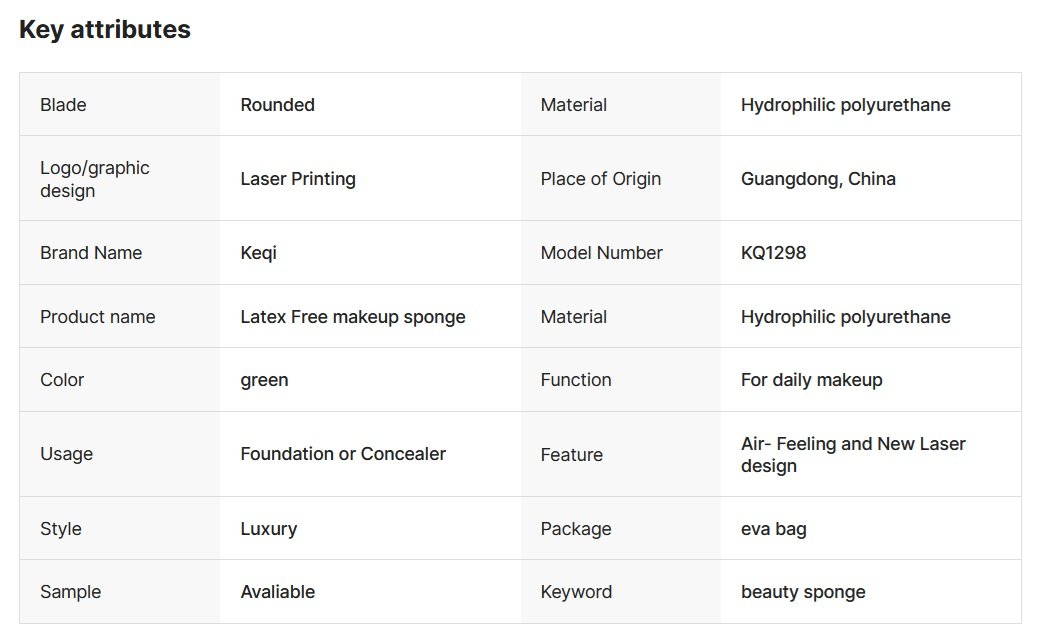Click the Blade attribute label

(63, 105)
